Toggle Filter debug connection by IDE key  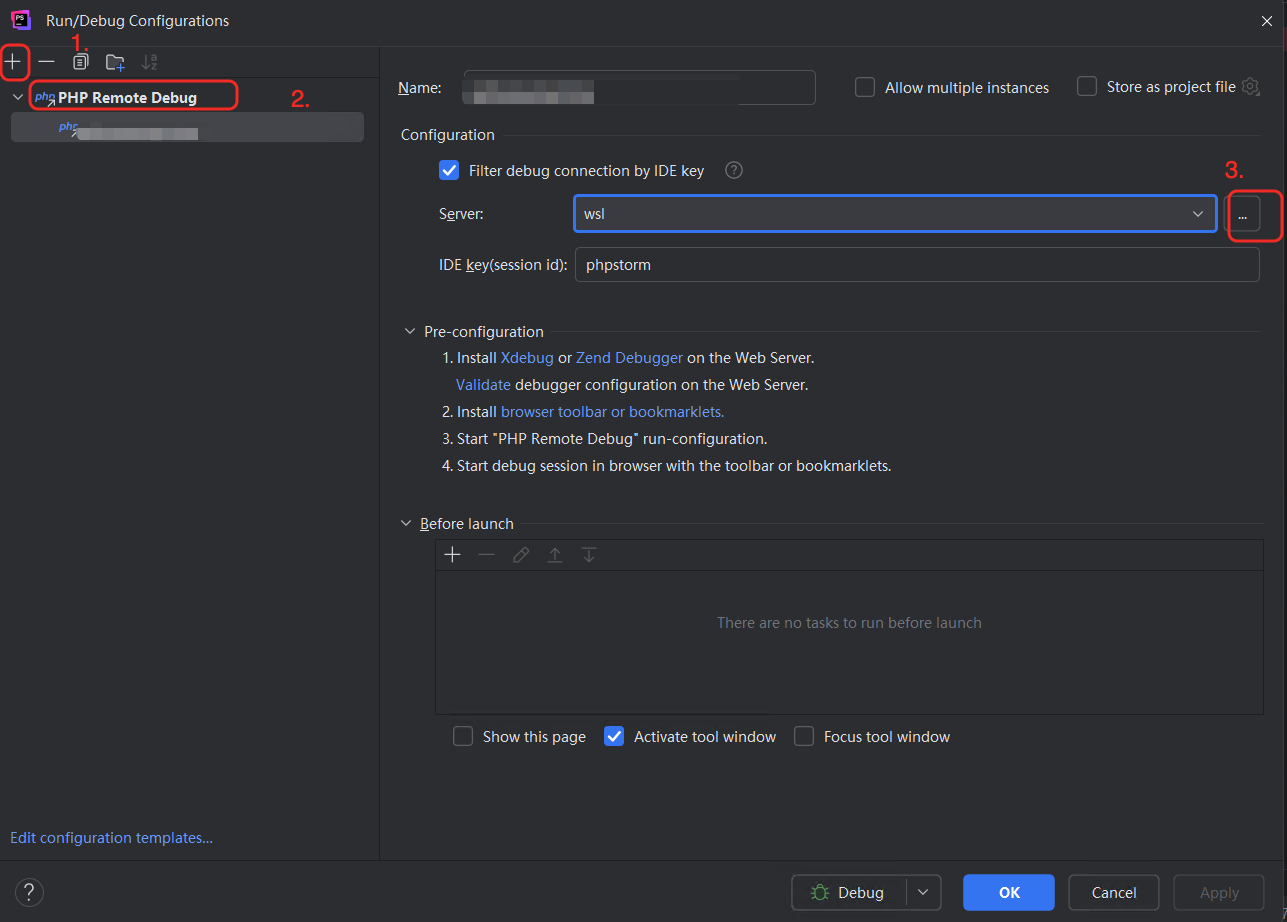[x=449, y=170]
